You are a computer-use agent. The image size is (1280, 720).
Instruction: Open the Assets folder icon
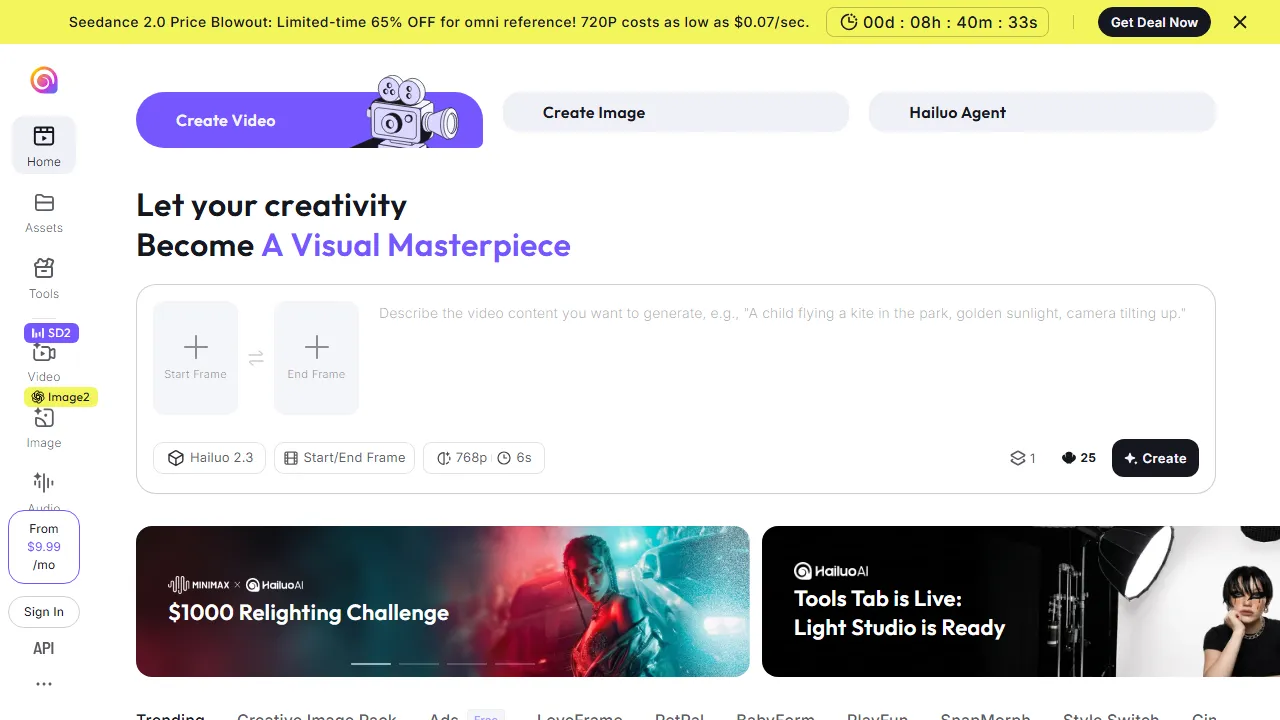click(x=44, y=203)
